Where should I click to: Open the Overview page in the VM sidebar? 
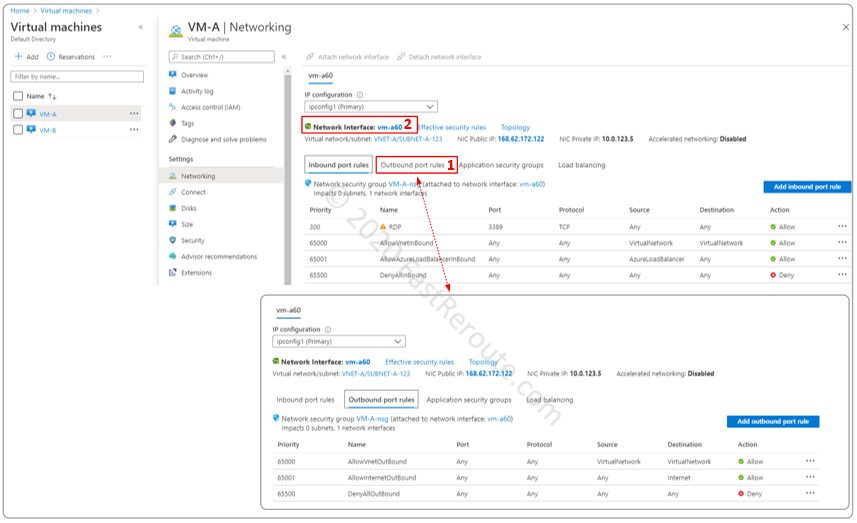[x=194, y=75]
